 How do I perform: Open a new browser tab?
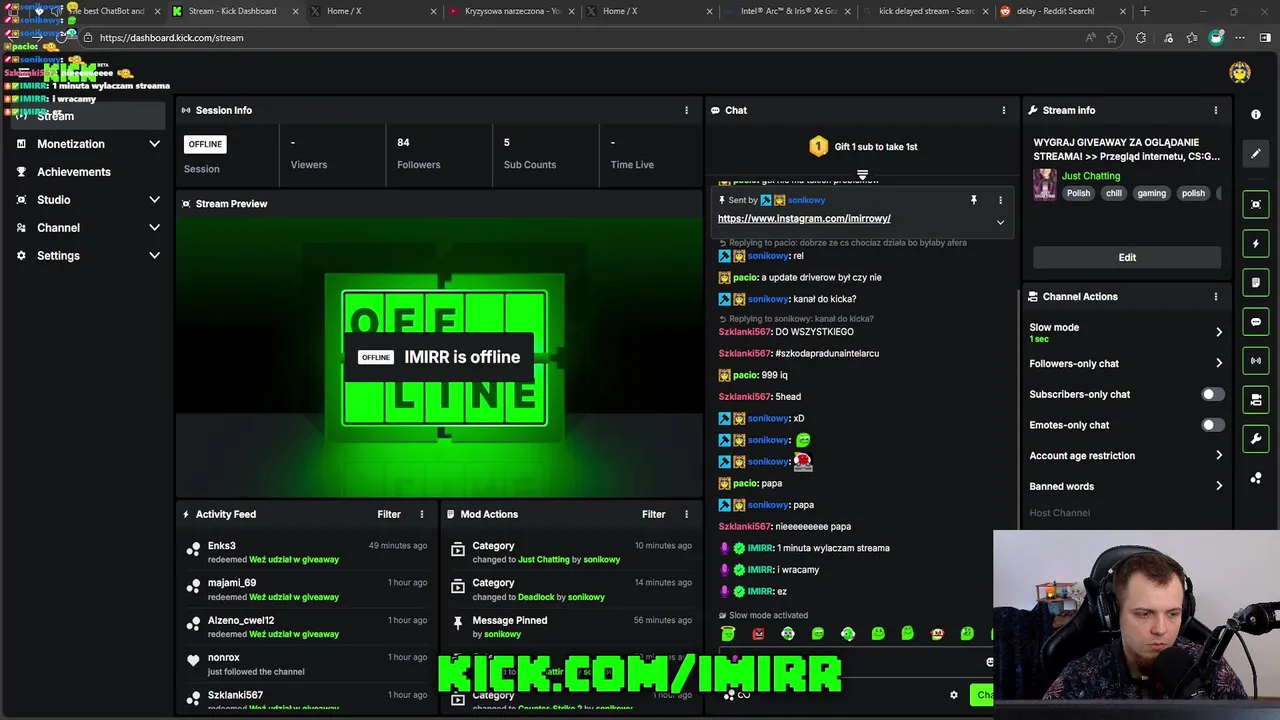coord(1145,11)
